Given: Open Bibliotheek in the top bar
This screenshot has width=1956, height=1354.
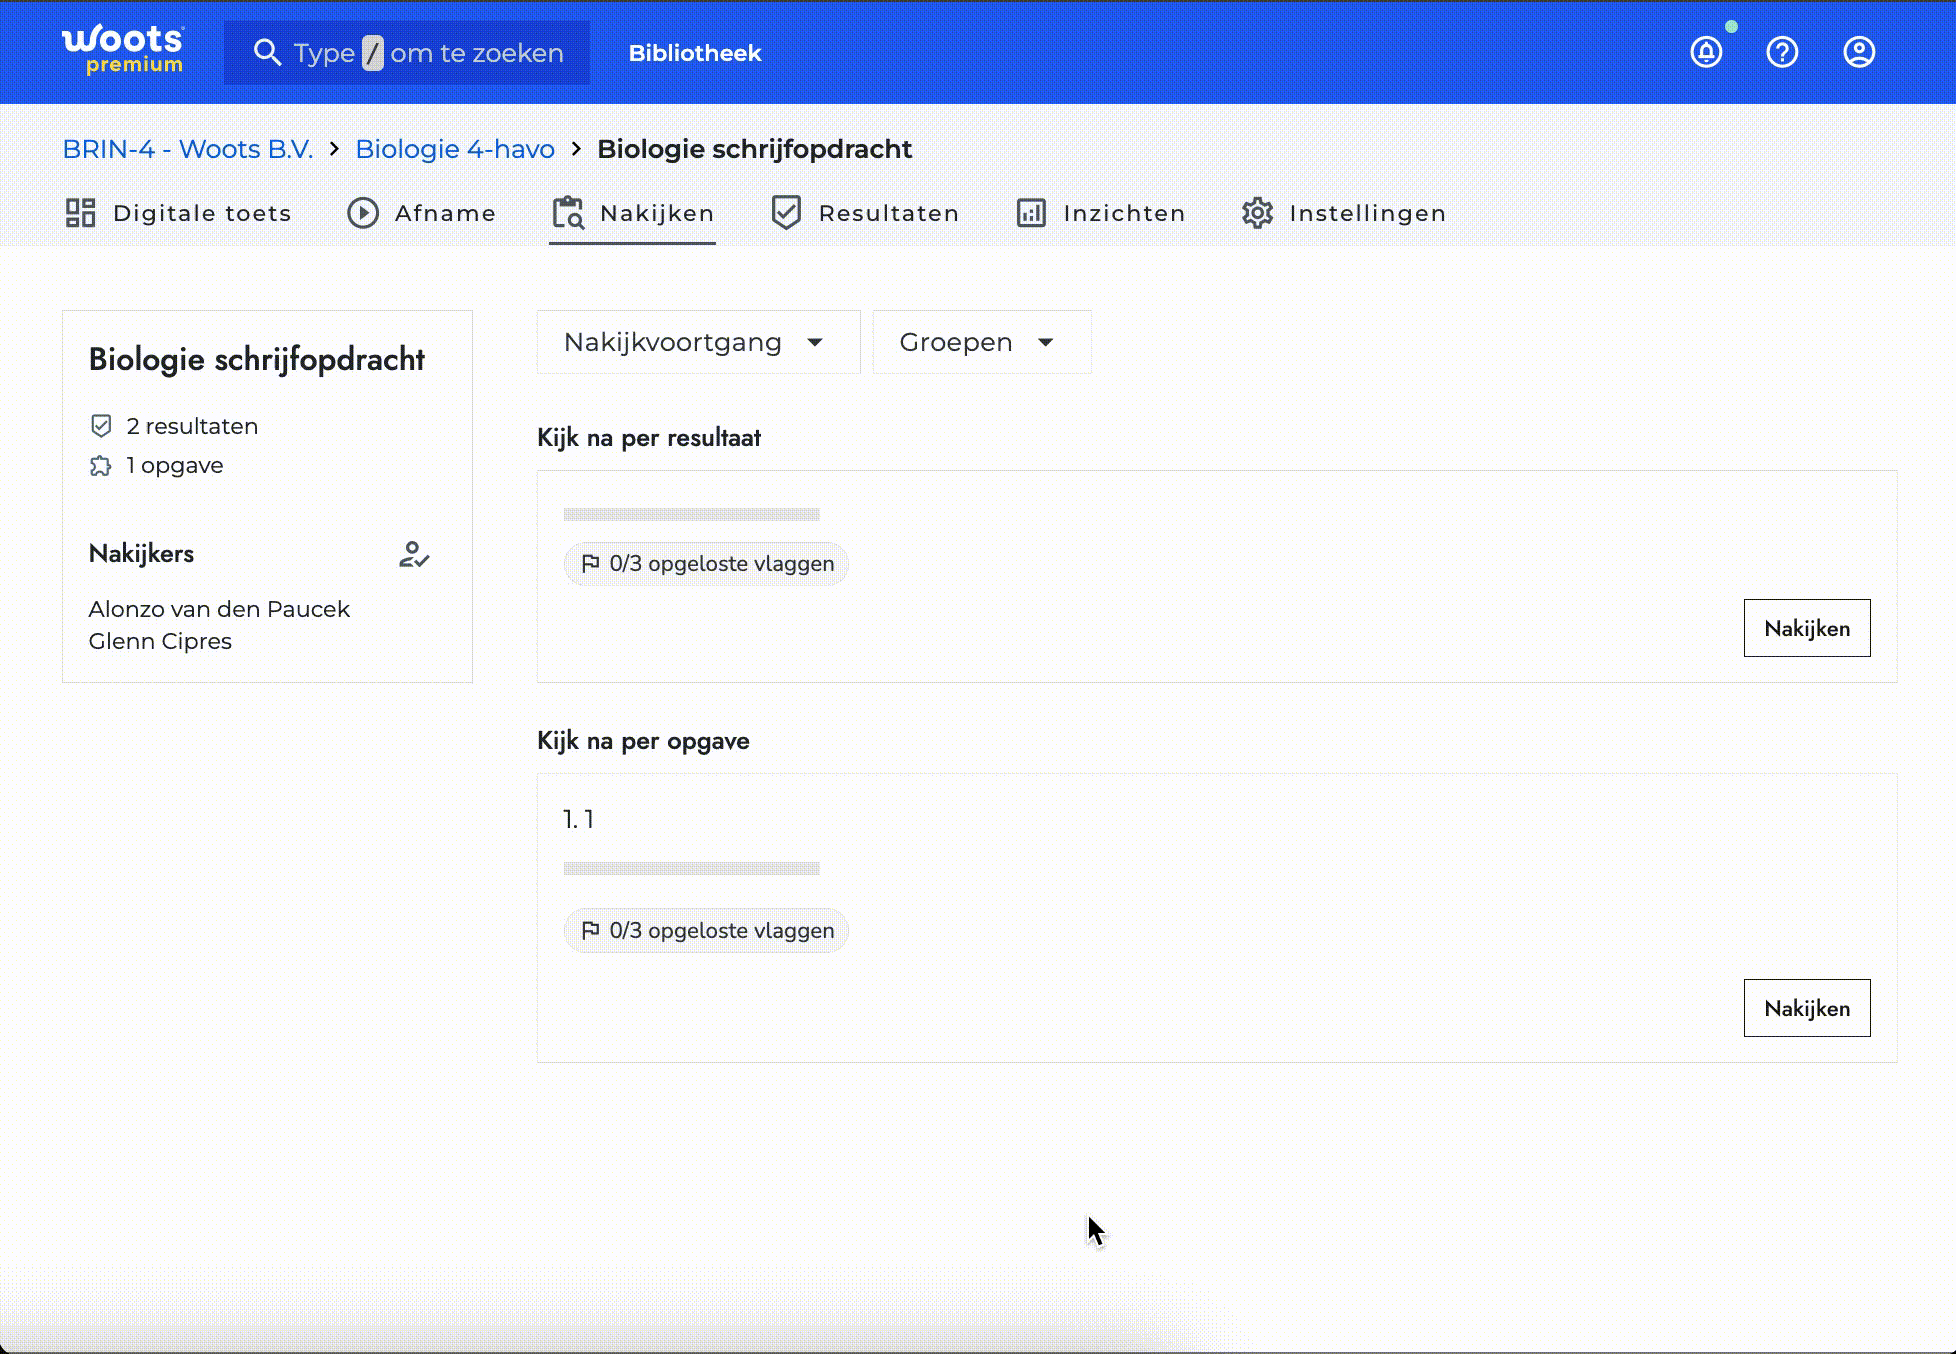Looking at the screenshot, I should 694,53.
